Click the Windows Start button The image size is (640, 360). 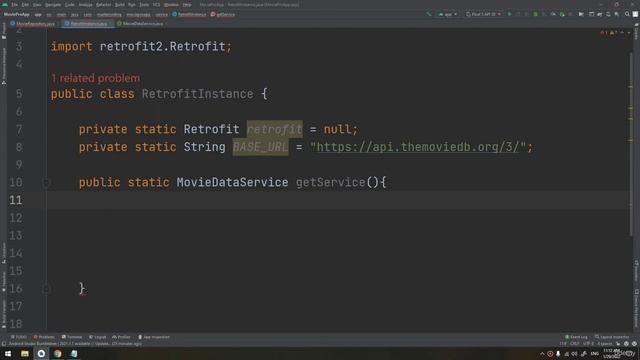[x=8, y=353]
